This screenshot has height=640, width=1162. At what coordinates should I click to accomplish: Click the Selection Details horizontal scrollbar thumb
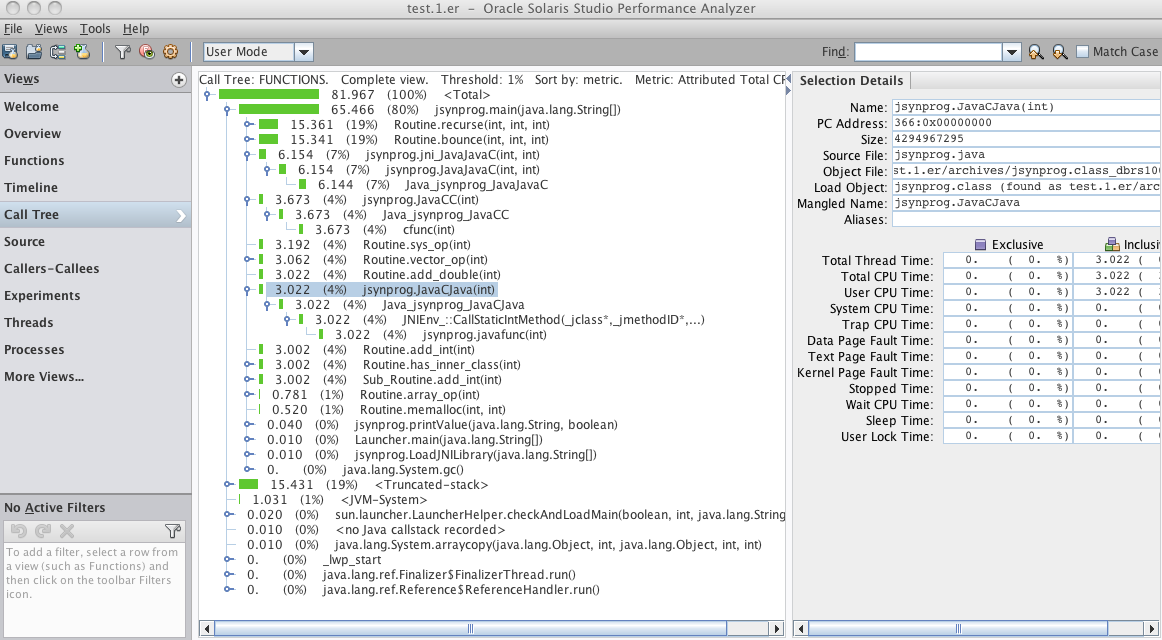[x=958, y=628]
